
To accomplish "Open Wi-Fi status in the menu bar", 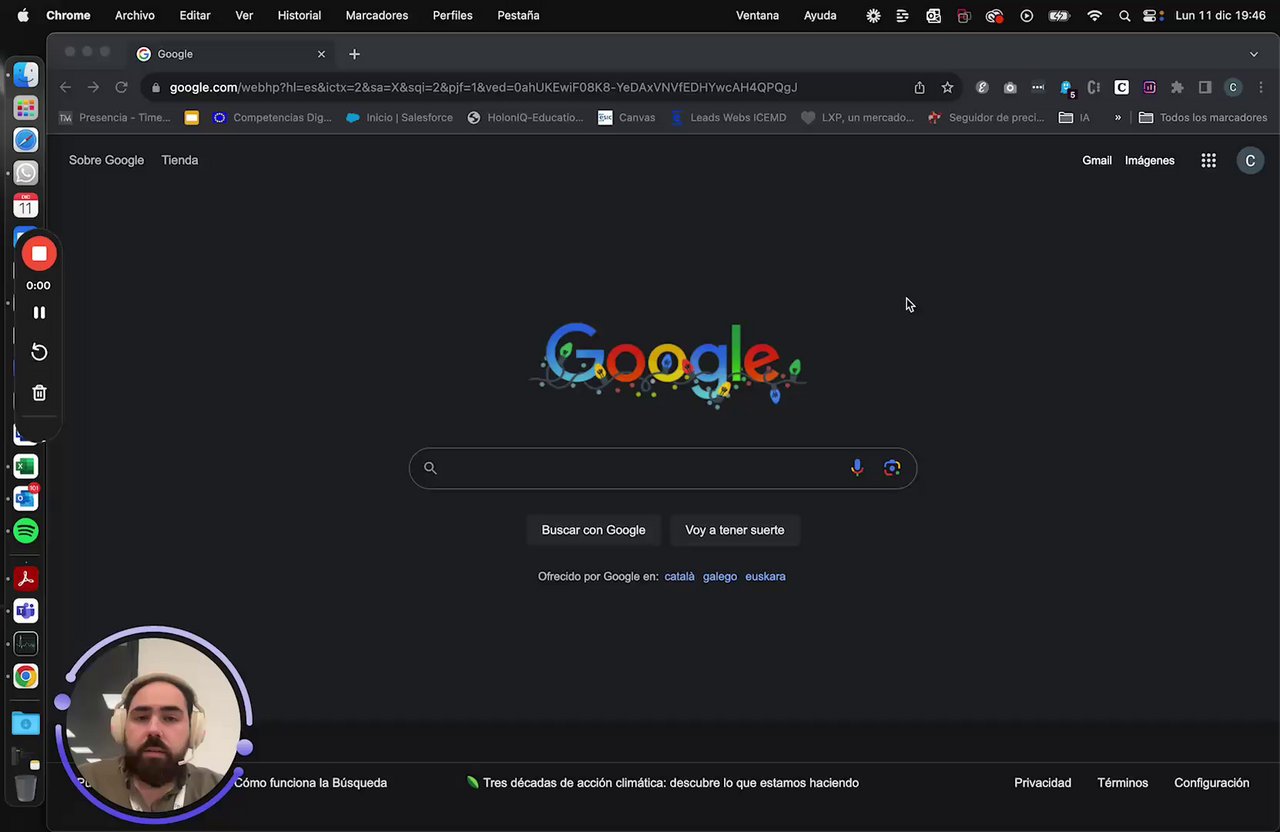I will coord(1095,15).
